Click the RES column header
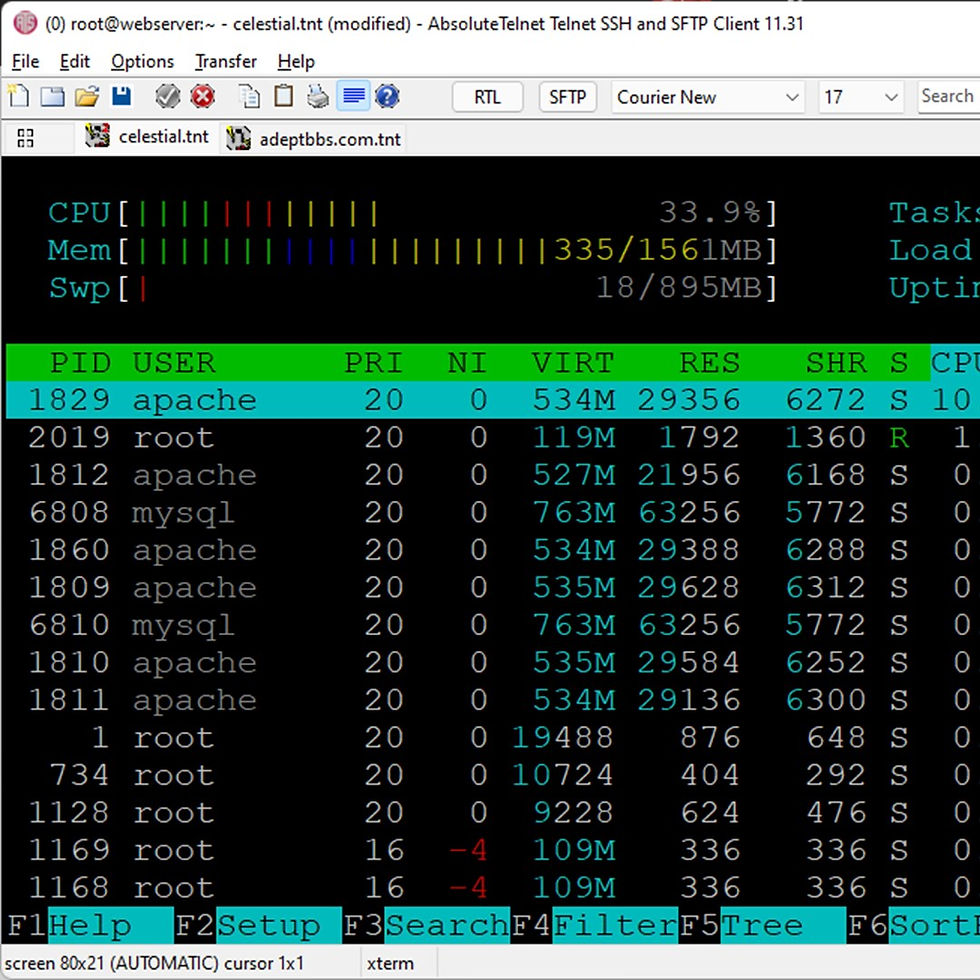The height and width of the screenshot is (980, 980). pos(709,362)
